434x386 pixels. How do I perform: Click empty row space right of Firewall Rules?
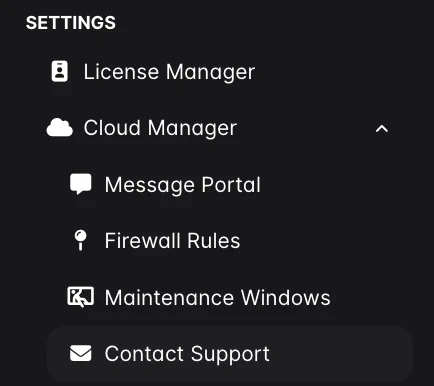coord(327,241)
